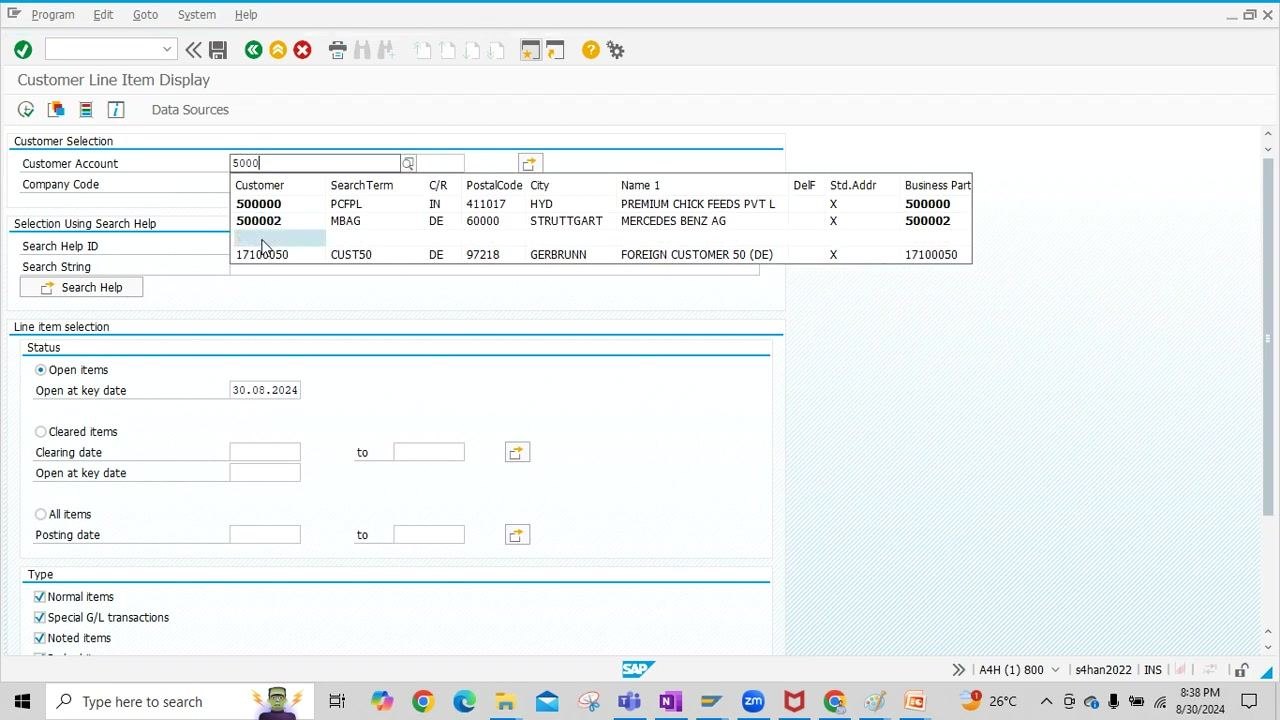Open Microsoft Teams from taskbar

click(x=629, y=701)
